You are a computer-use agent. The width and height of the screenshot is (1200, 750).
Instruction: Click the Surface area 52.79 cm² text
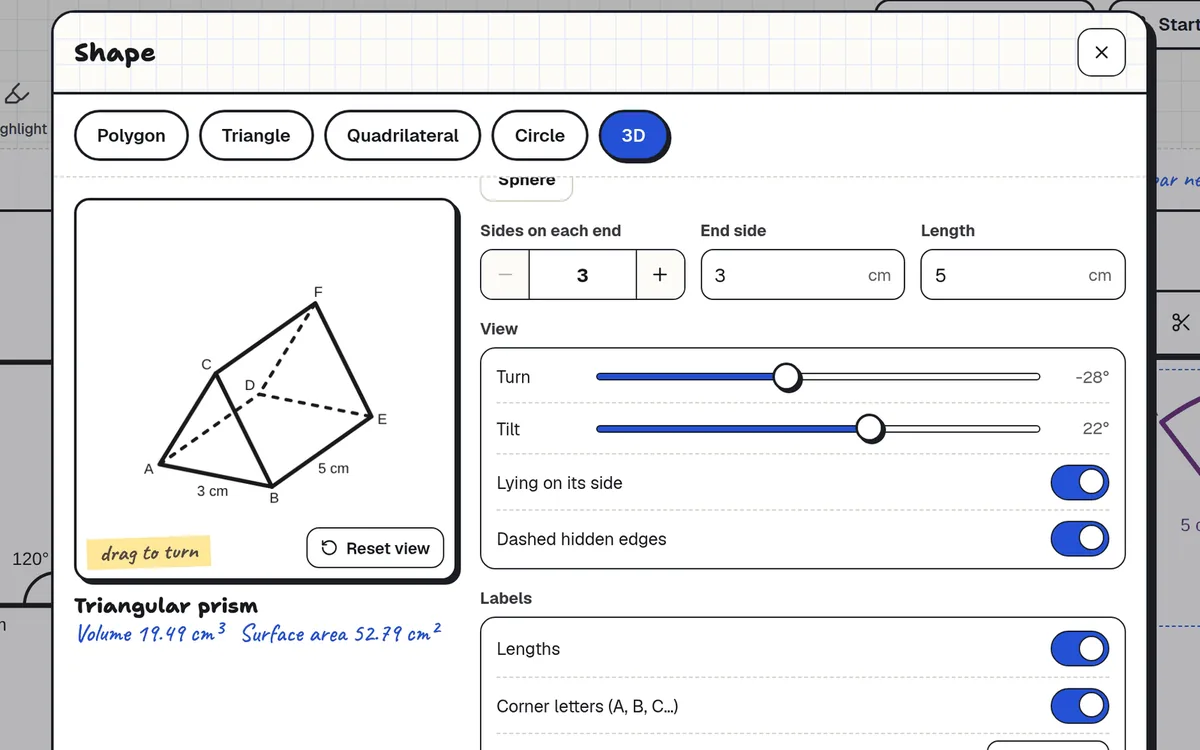pyautogui.click(x=341, y=633)
